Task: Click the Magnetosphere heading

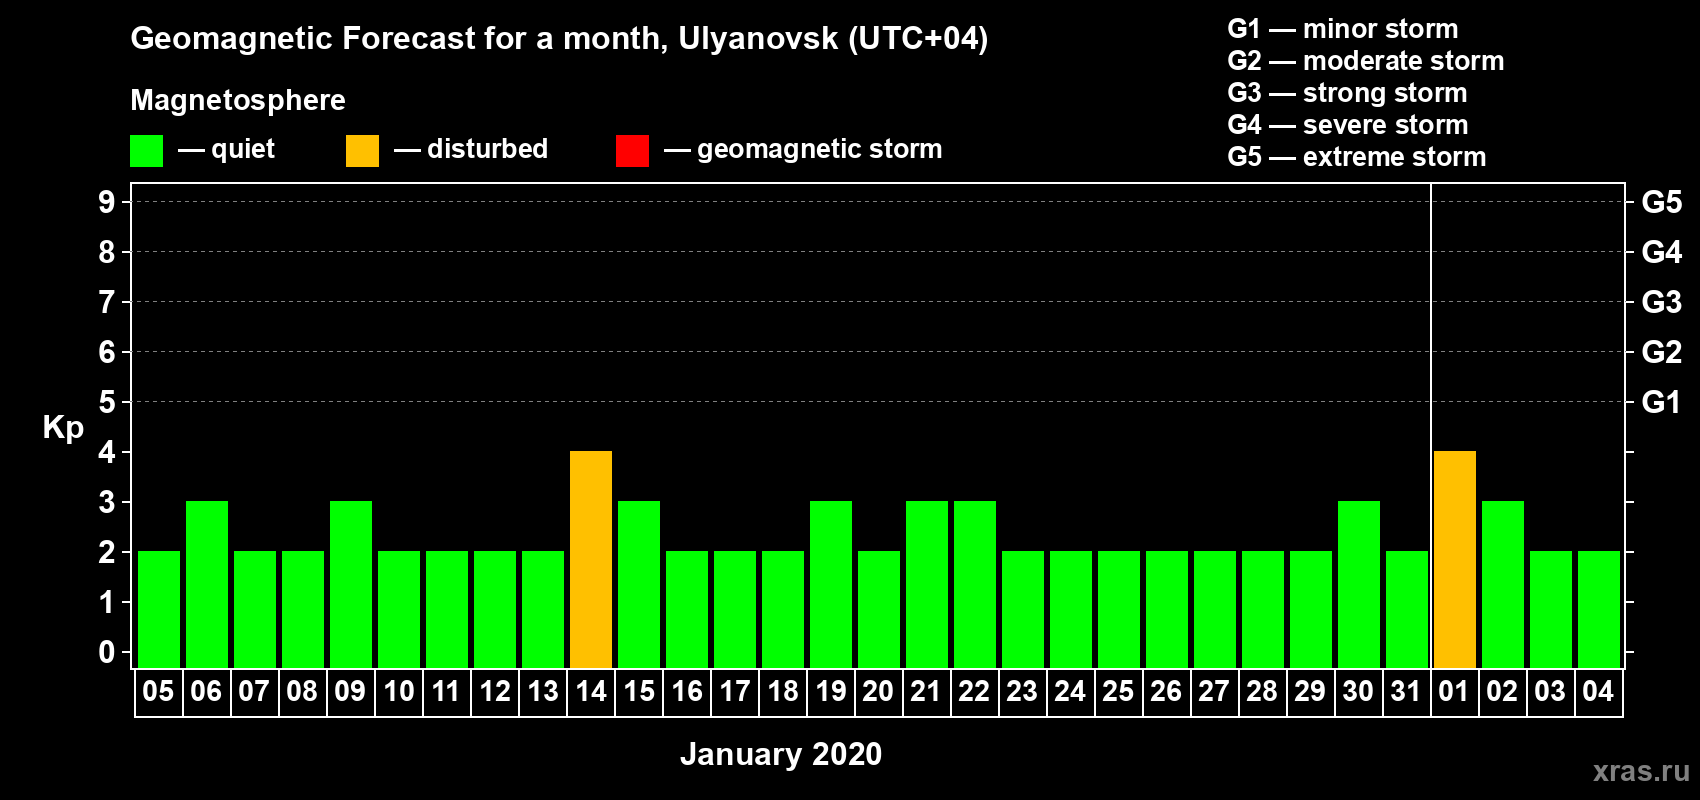Action: pyautogui.click(x=238, y=100)
